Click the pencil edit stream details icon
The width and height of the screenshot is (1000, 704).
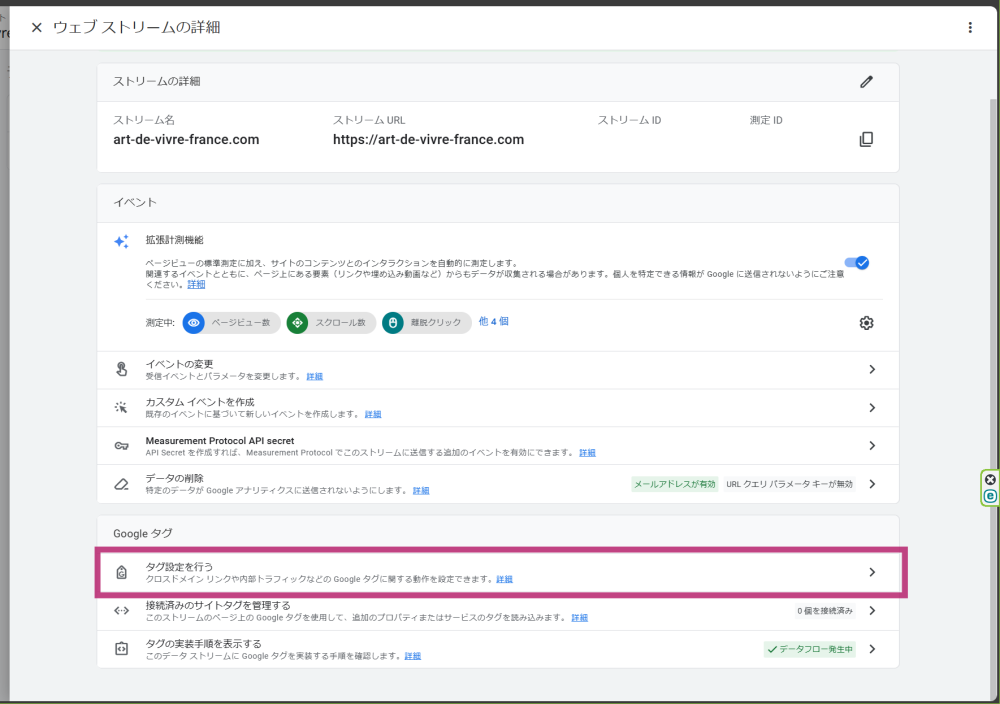(866, 82)
